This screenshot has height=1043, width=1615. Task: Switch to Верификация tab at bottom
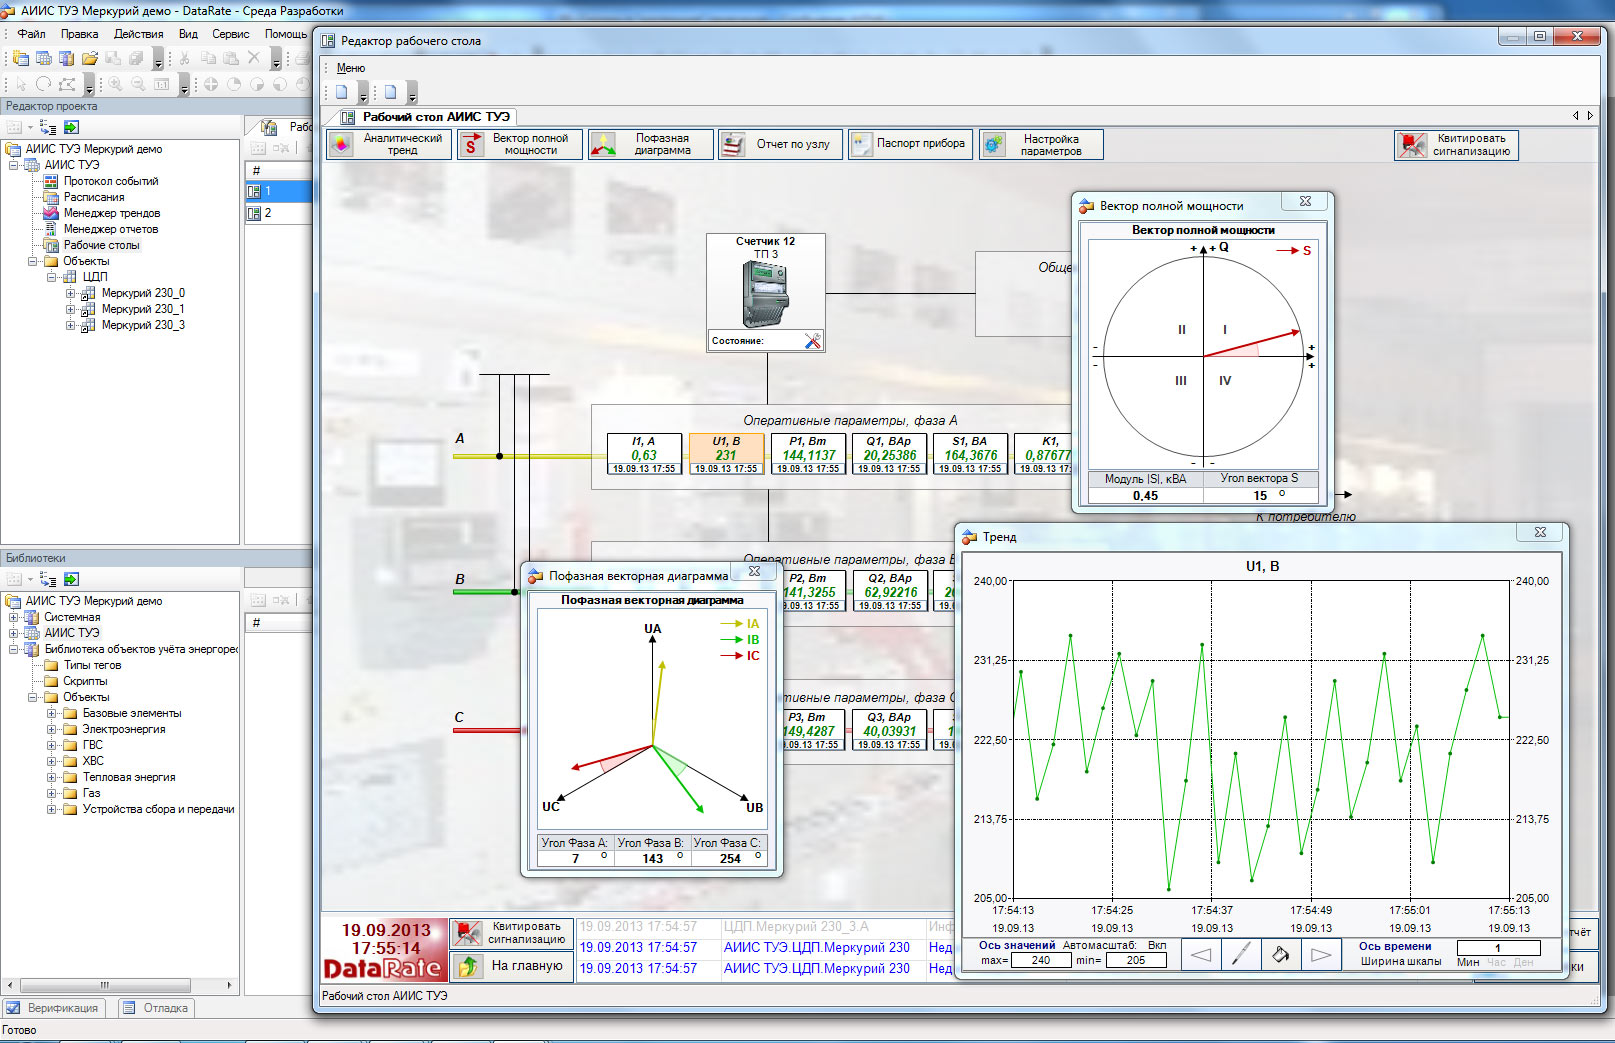click(53, 1008)
